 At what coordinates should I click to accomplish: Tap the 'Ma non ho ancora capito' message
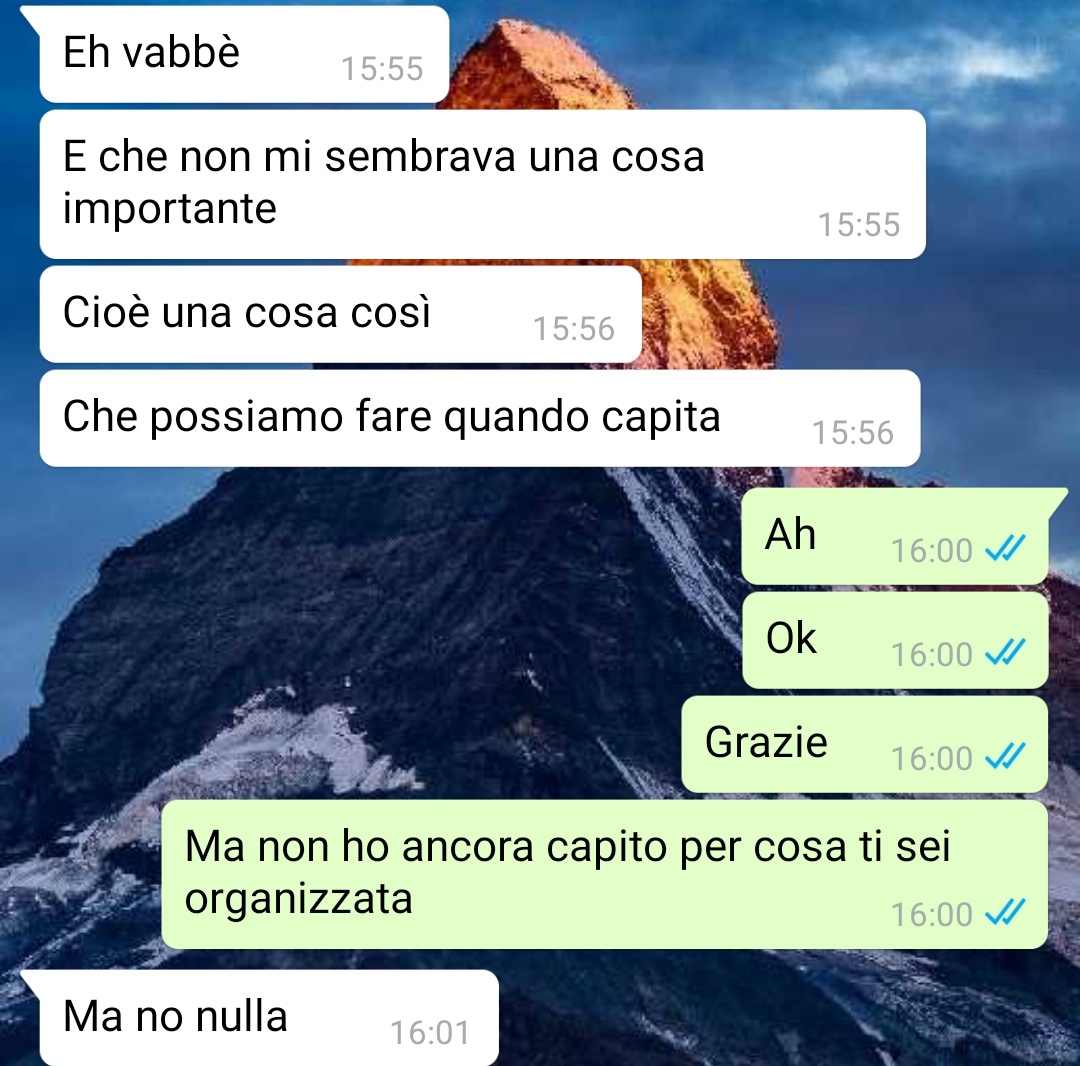pyautogui.click(x=604, y=874)
